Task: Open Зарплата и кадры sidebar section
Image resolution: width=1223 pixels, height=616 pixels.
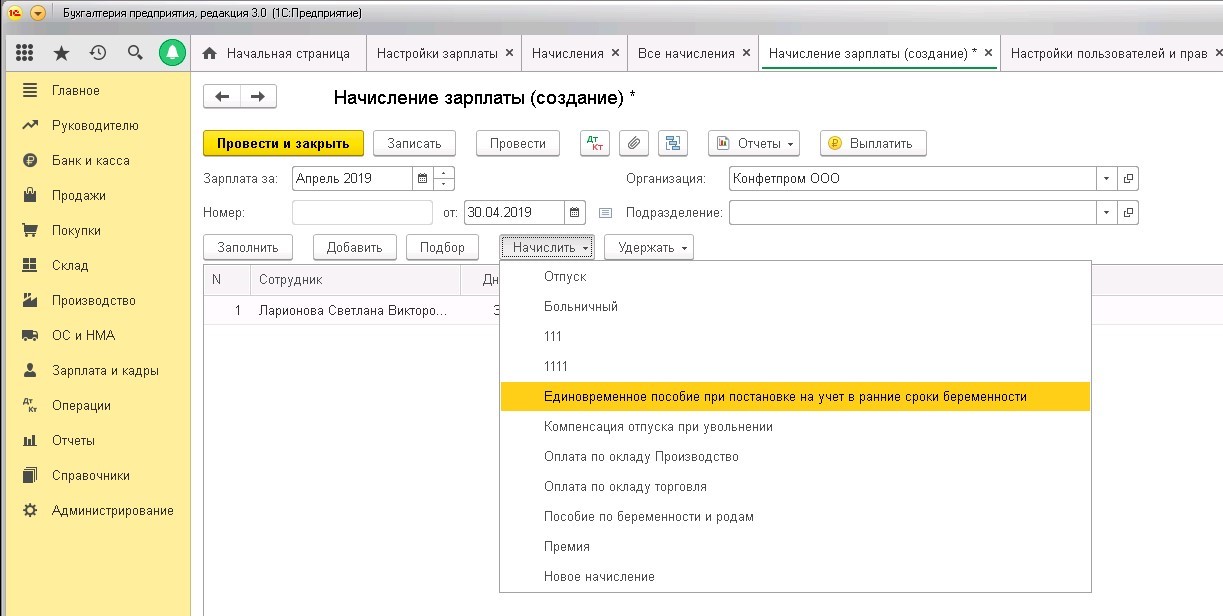Action: (105, 370)
